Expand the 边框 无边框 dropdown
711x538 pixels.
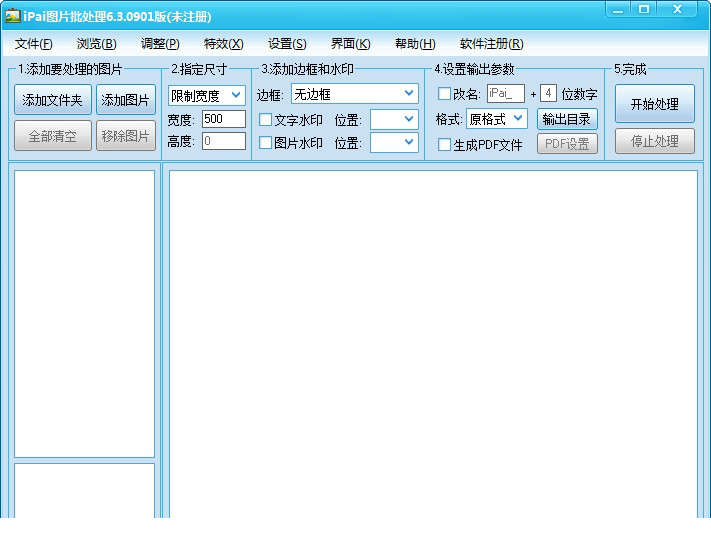click(x=355, y=94)
